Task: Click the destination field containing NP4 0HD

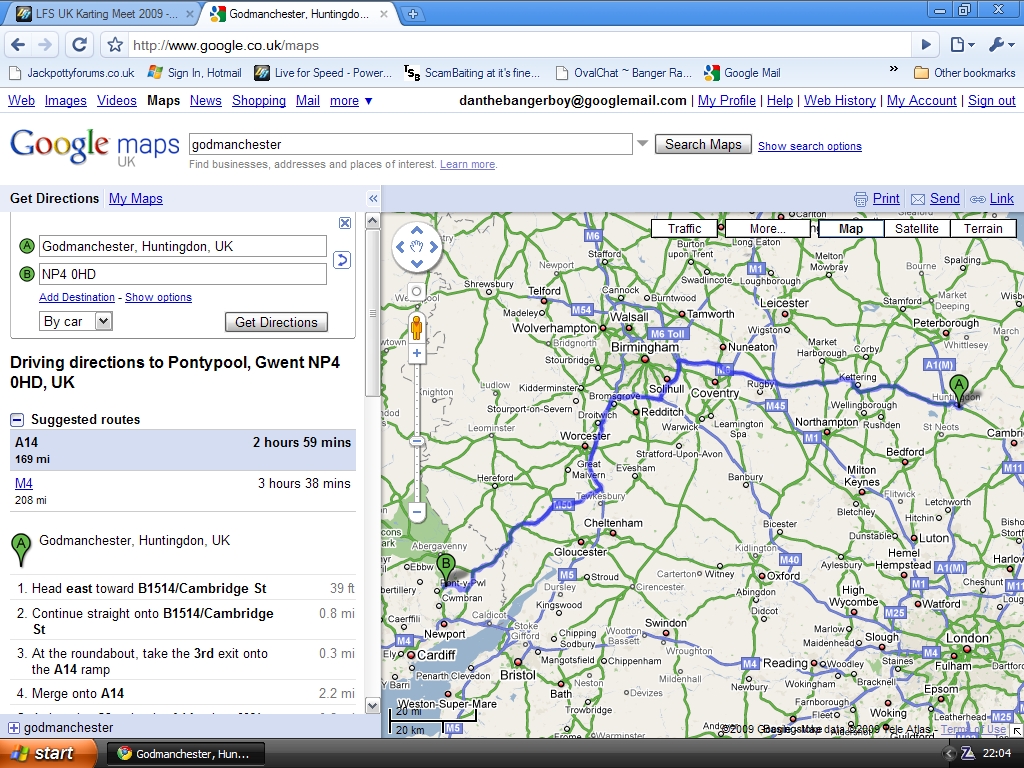Action: click(x=183, y=274)
